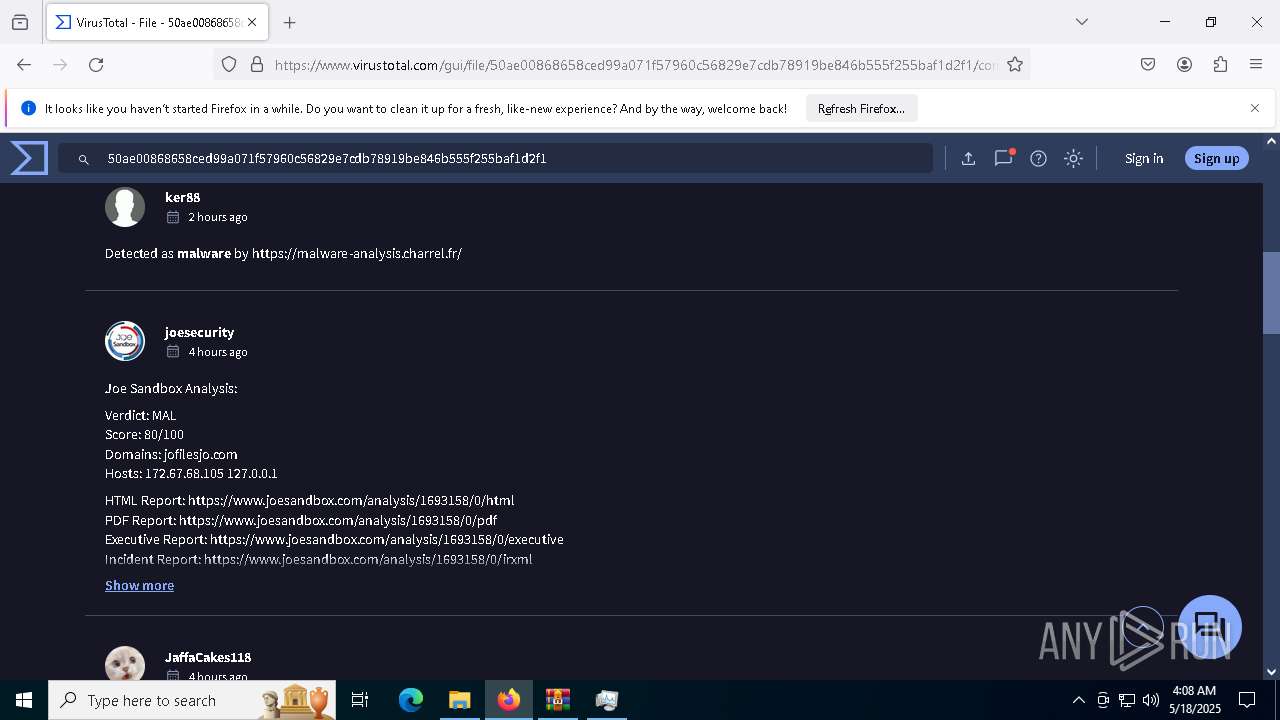Open Microsoft Edge from taskbar
Screen dimensions: 1280x720
[411, 700]
